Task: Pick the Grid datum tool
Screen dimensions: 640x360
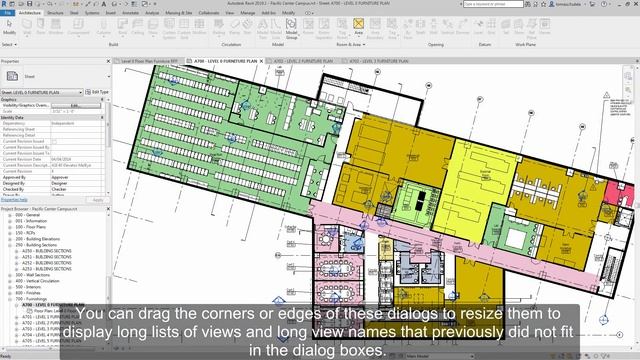Action: [x=491, y=27]
